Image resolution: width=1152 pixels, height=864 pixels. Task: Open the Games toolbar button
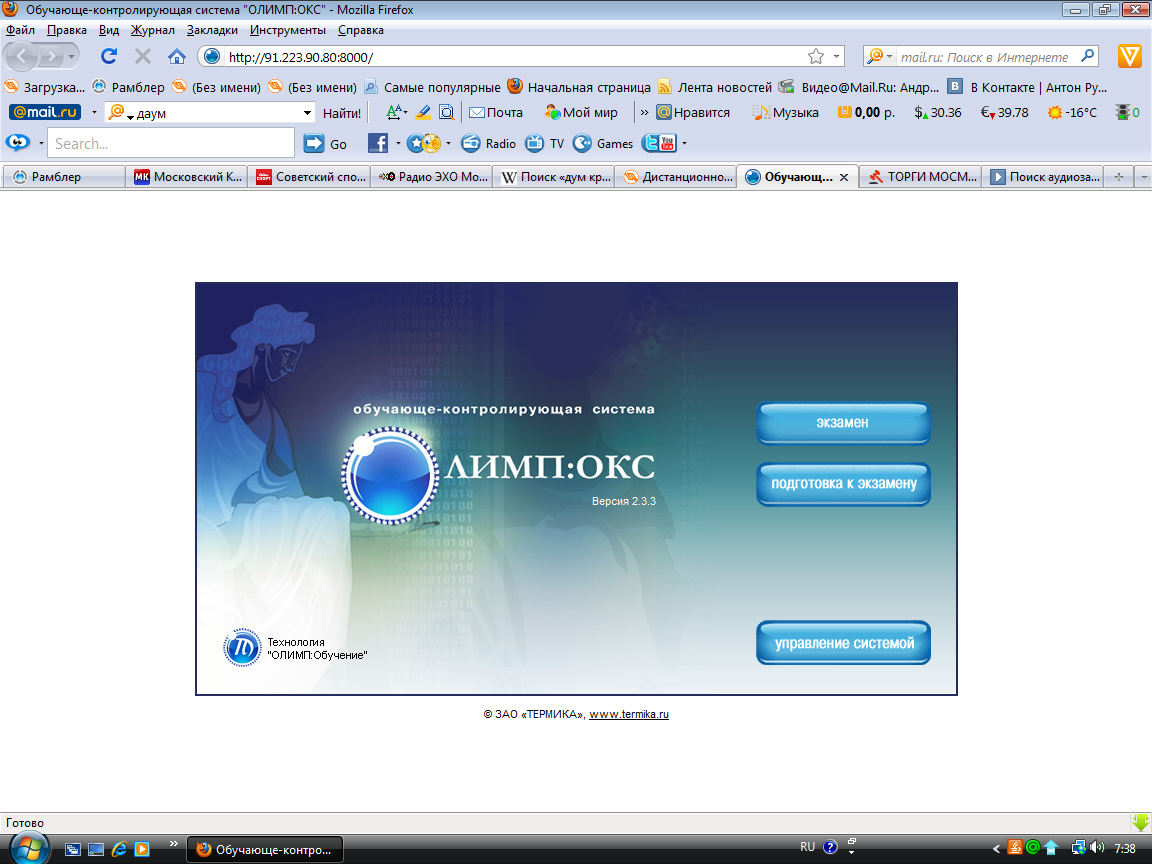(602, 143)
